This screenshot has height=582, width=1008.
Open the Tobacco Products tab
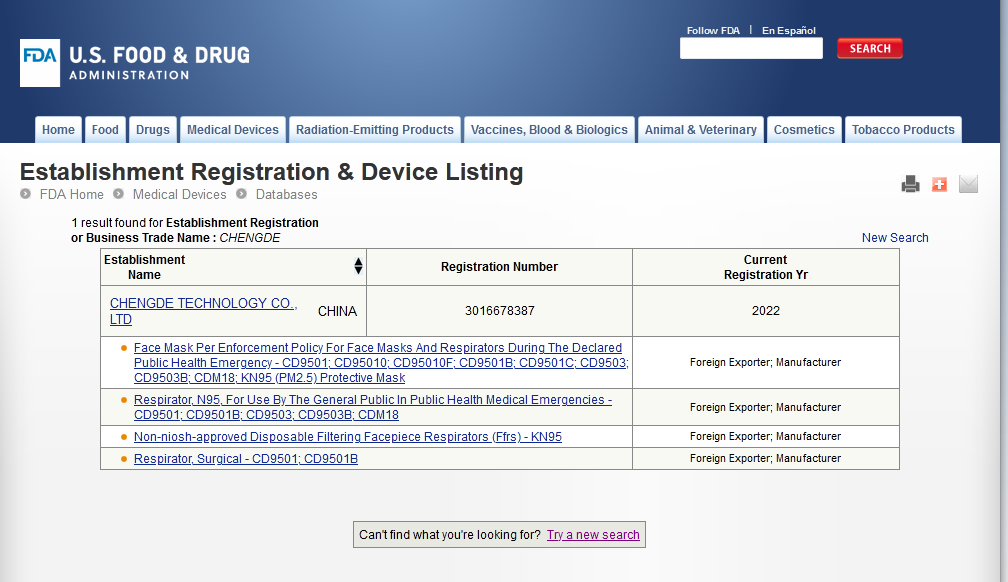903,129
